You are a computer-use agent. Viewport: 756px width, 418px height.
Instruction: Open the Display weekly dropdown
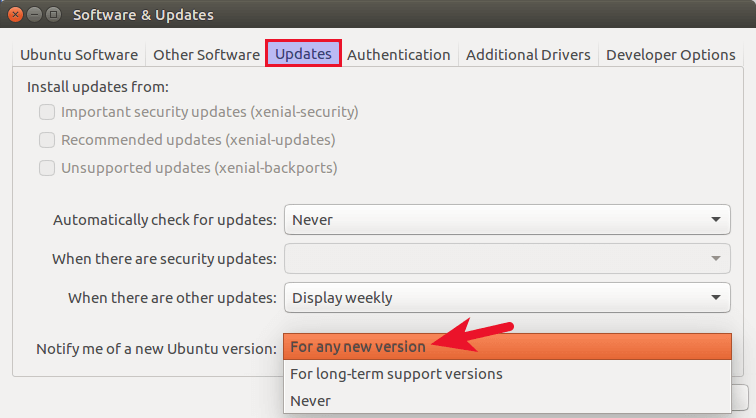click(507, 297)
